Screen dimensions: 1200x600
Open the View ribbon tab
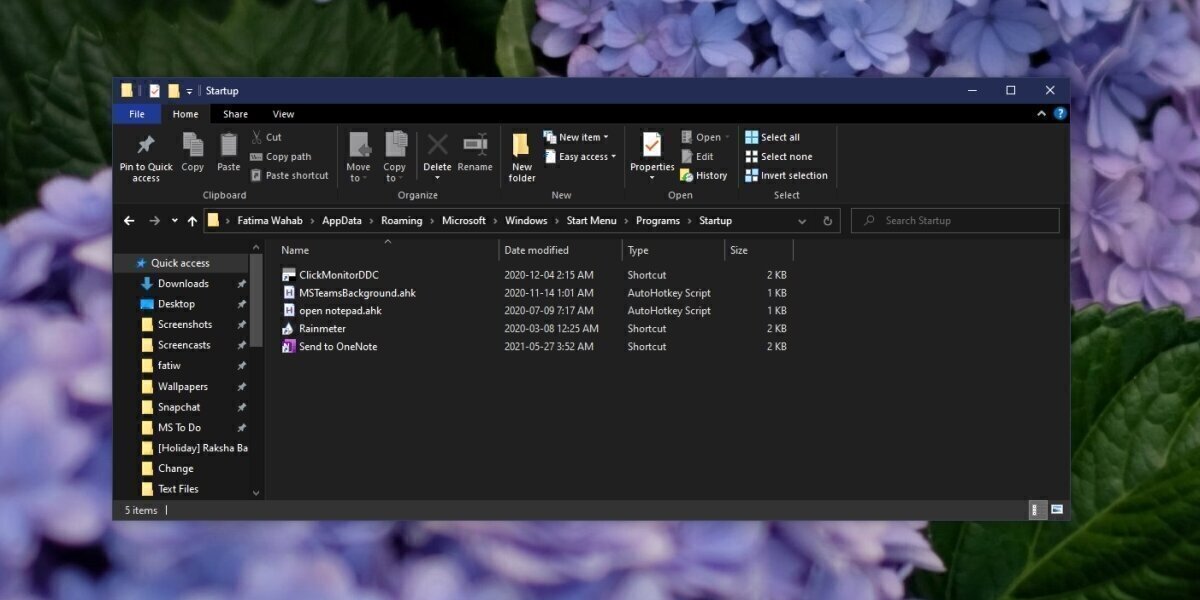tap(283, 114)
